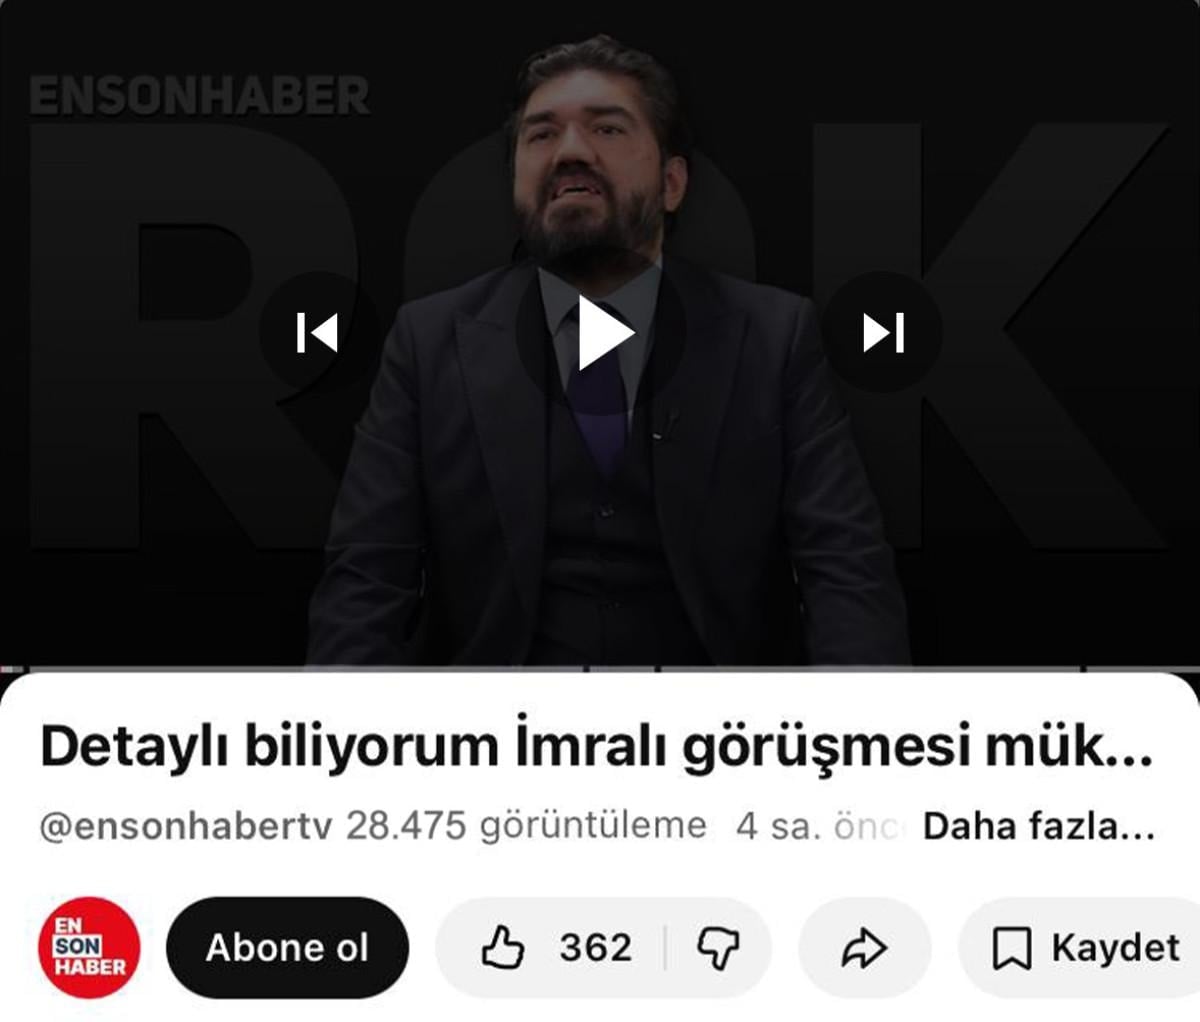Skip to the previous video
This screenshot has height=1022, width=1200.
318,333
